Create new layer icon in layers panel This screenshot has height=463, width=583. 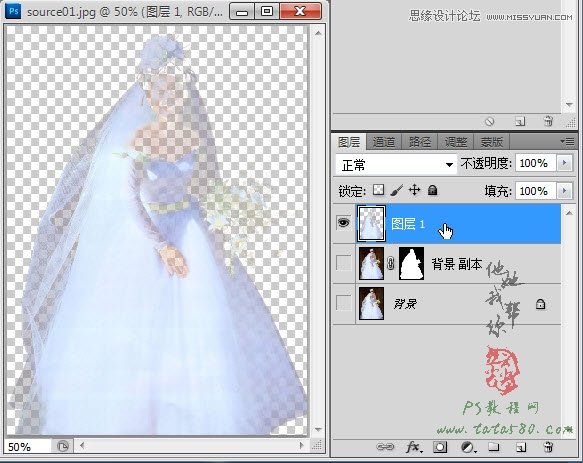[x=521, y=447]
